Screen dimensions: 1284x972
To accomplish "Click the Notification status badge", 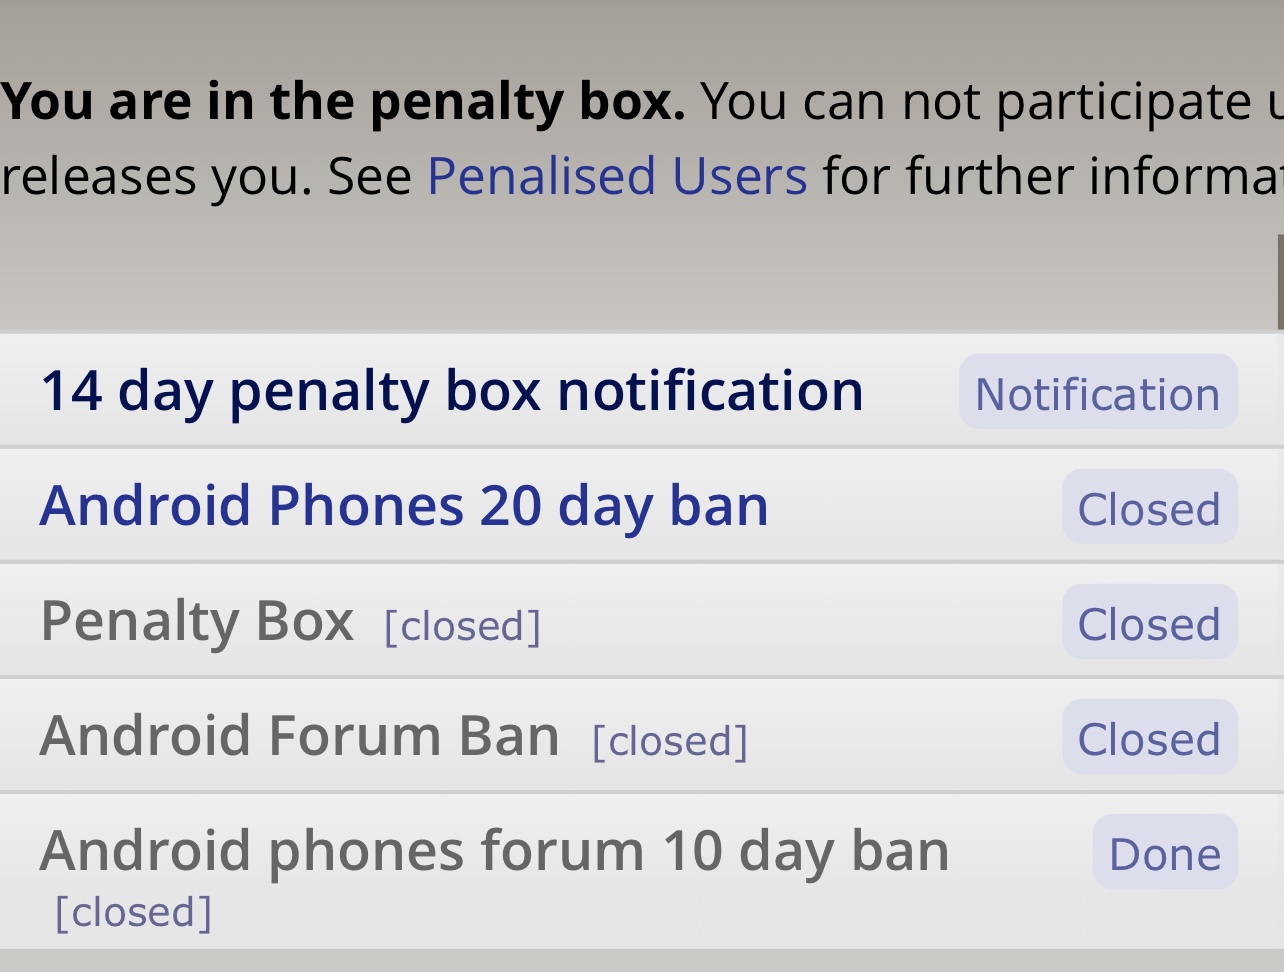I will (1098, 392).
